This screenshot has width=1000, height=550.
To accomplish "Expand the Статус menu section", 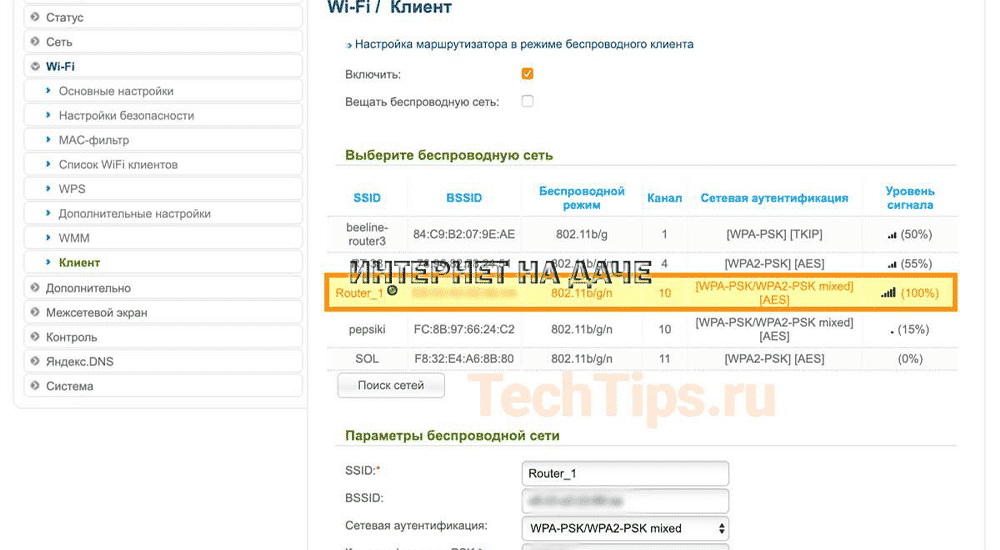I will point(163,17).
